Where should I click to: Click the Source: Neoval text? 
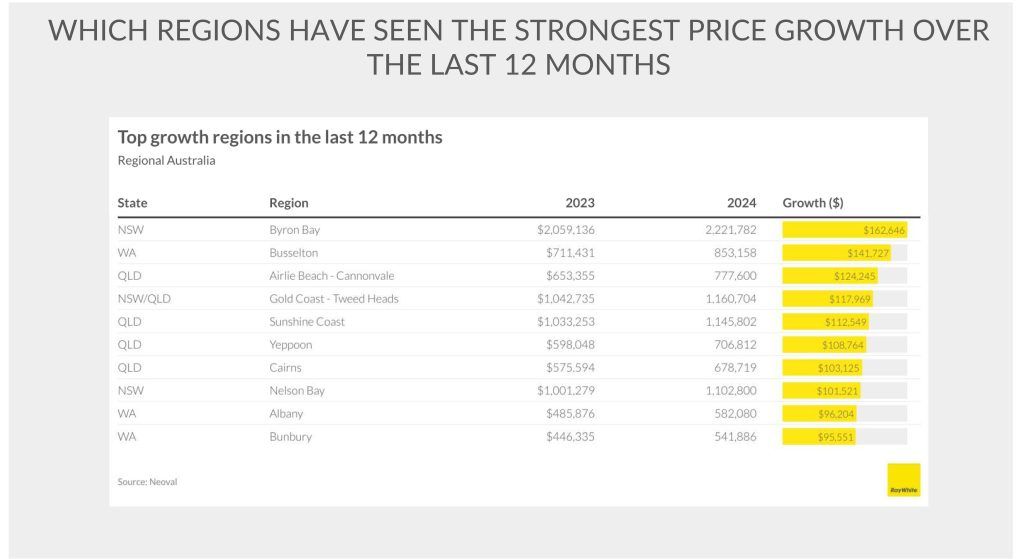tap(147, 482)
